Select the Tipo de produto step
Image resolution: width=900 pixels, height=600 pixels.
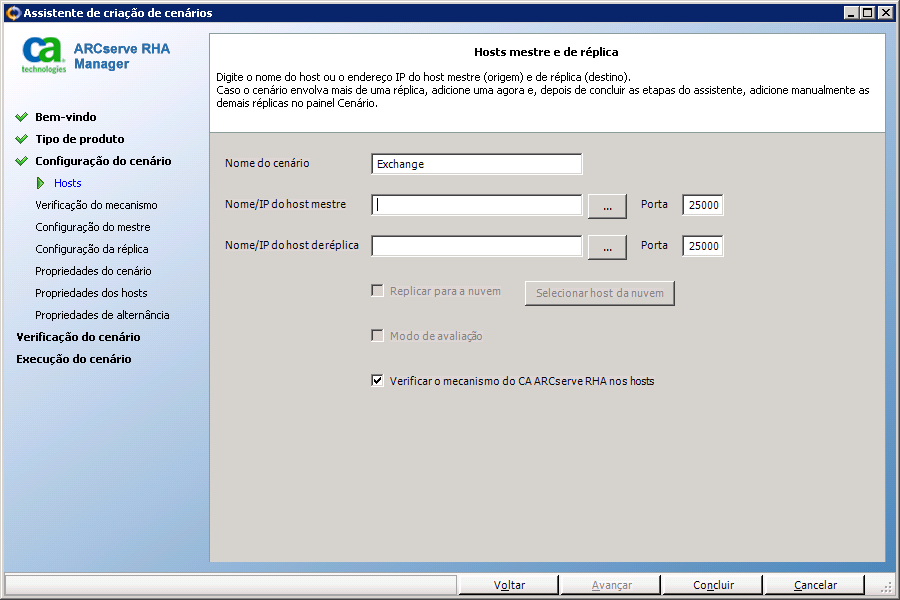pos(79,139)
